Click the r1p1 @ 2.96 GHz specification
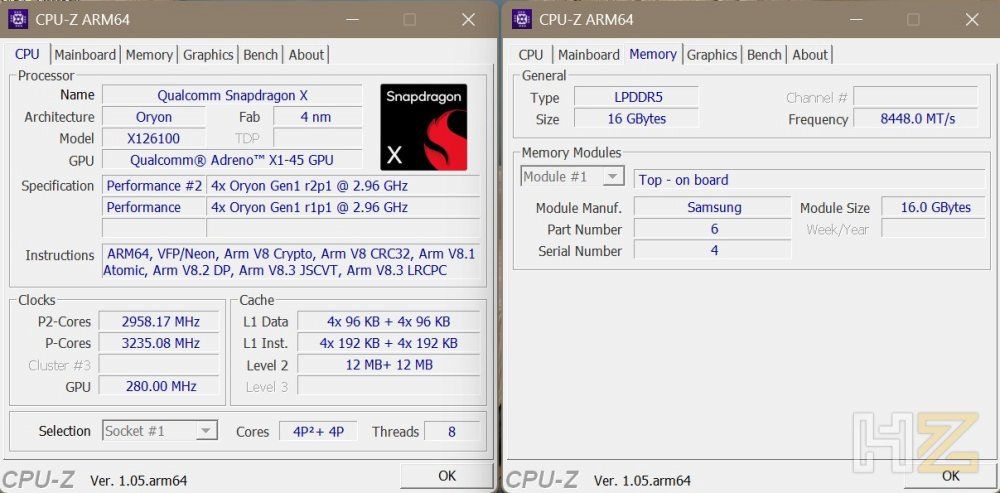Viewport: 1000px width, 493px height. 343,207
